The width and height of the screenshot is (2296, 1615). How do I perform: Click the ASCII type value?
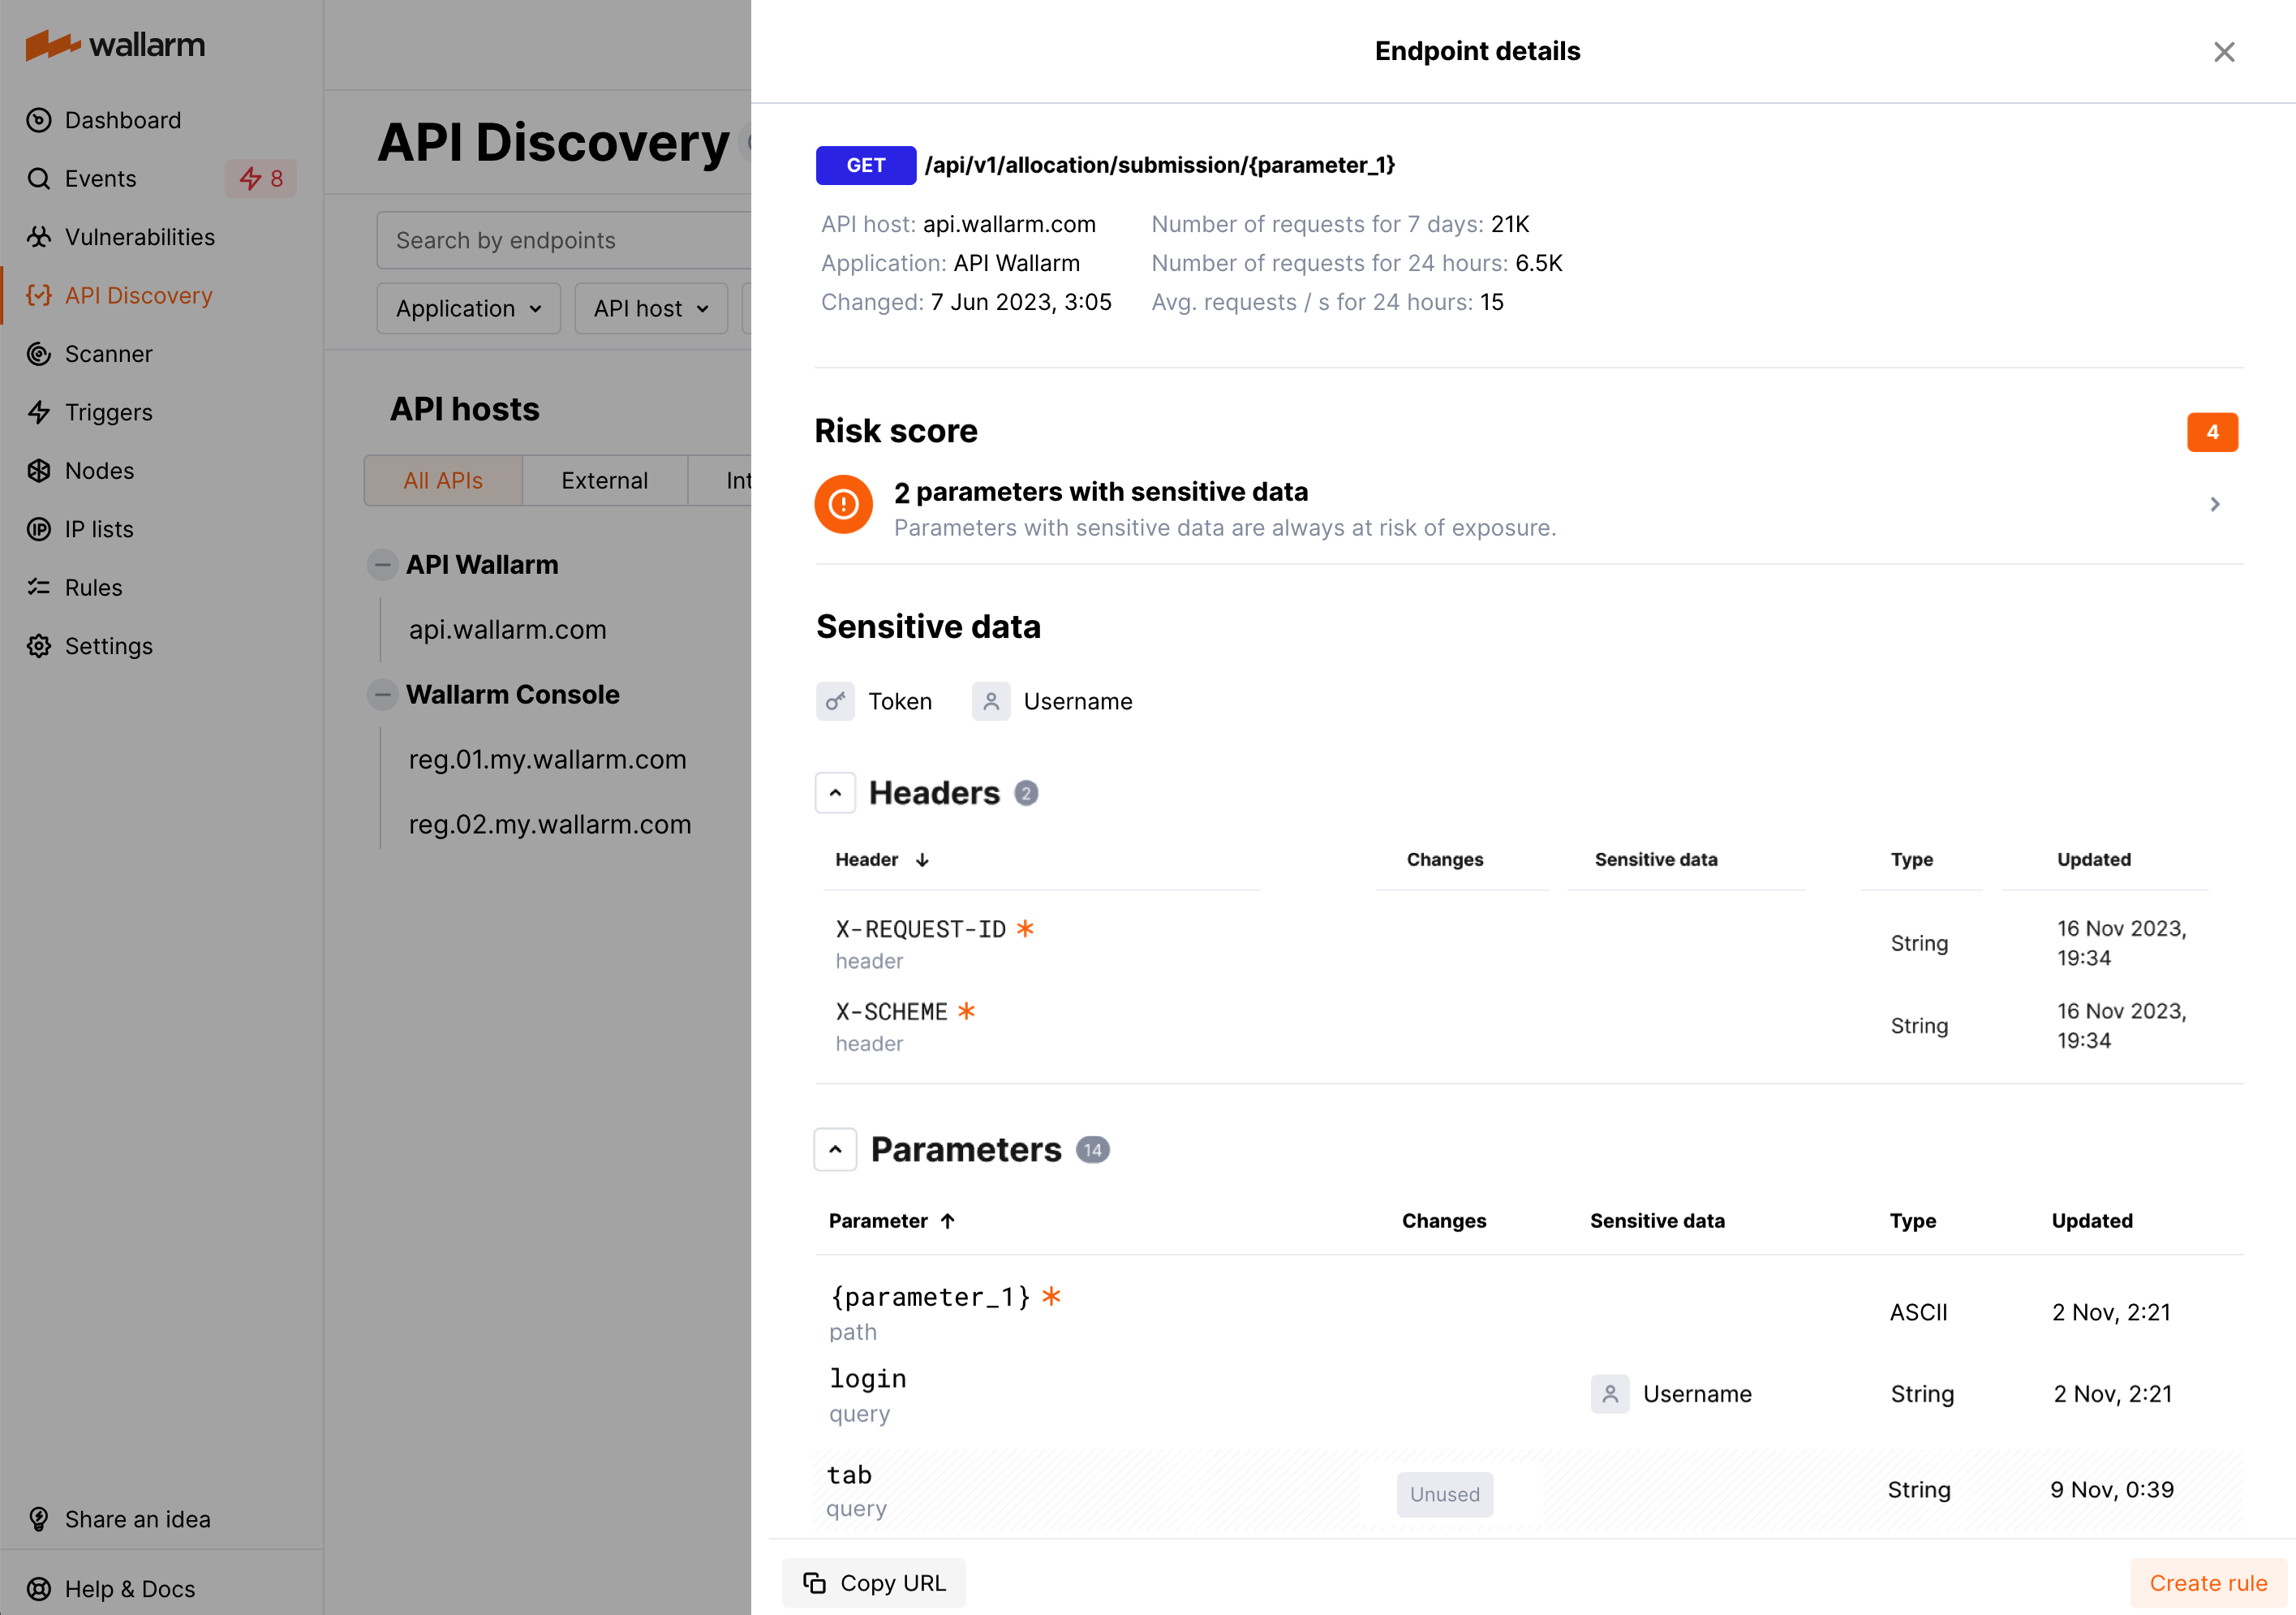(1918, 1312)
